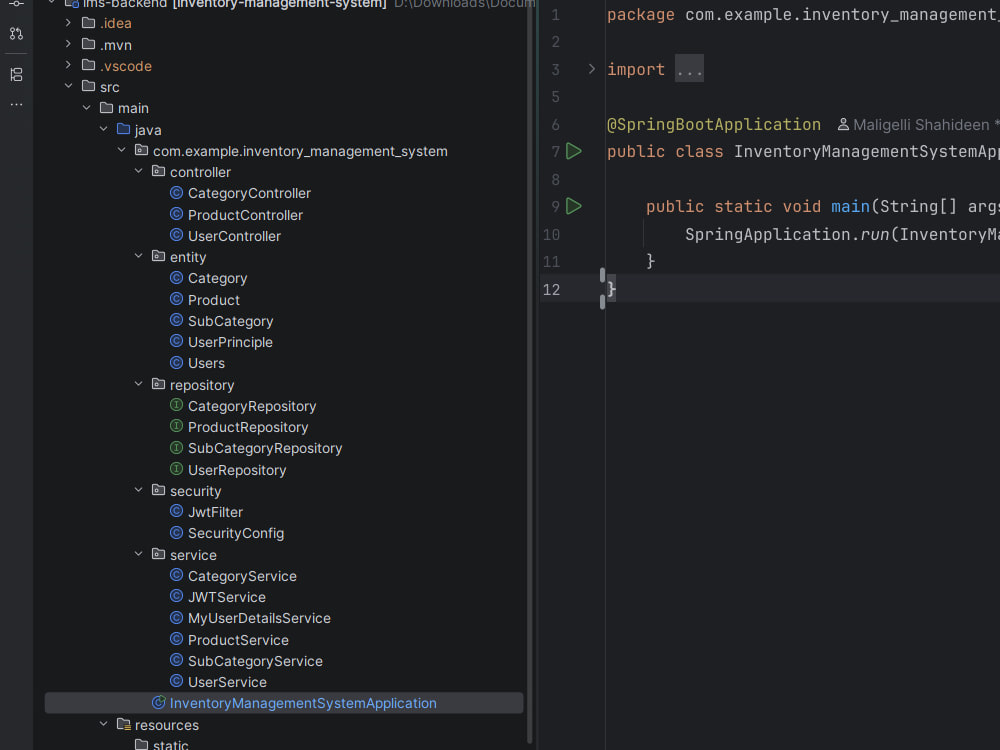The width and height of the screenshot is (1000, 750).
Task: Click the main method name in code
Action: pos(850,206)
